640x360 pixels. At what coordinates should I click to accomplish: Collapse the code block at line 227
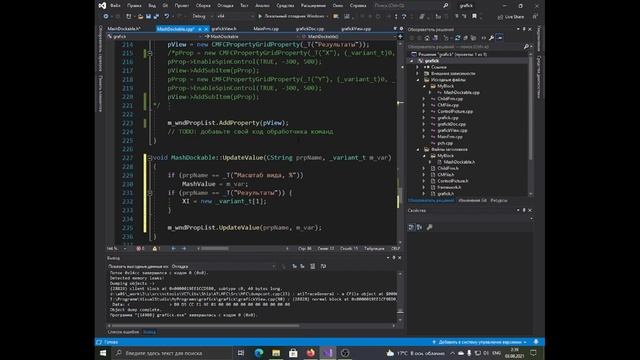click(x=150, y=158)
